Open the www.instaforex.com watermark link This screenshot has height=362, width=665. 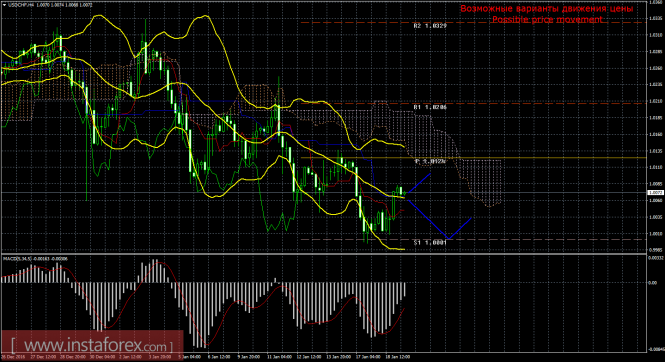[92, 345]
